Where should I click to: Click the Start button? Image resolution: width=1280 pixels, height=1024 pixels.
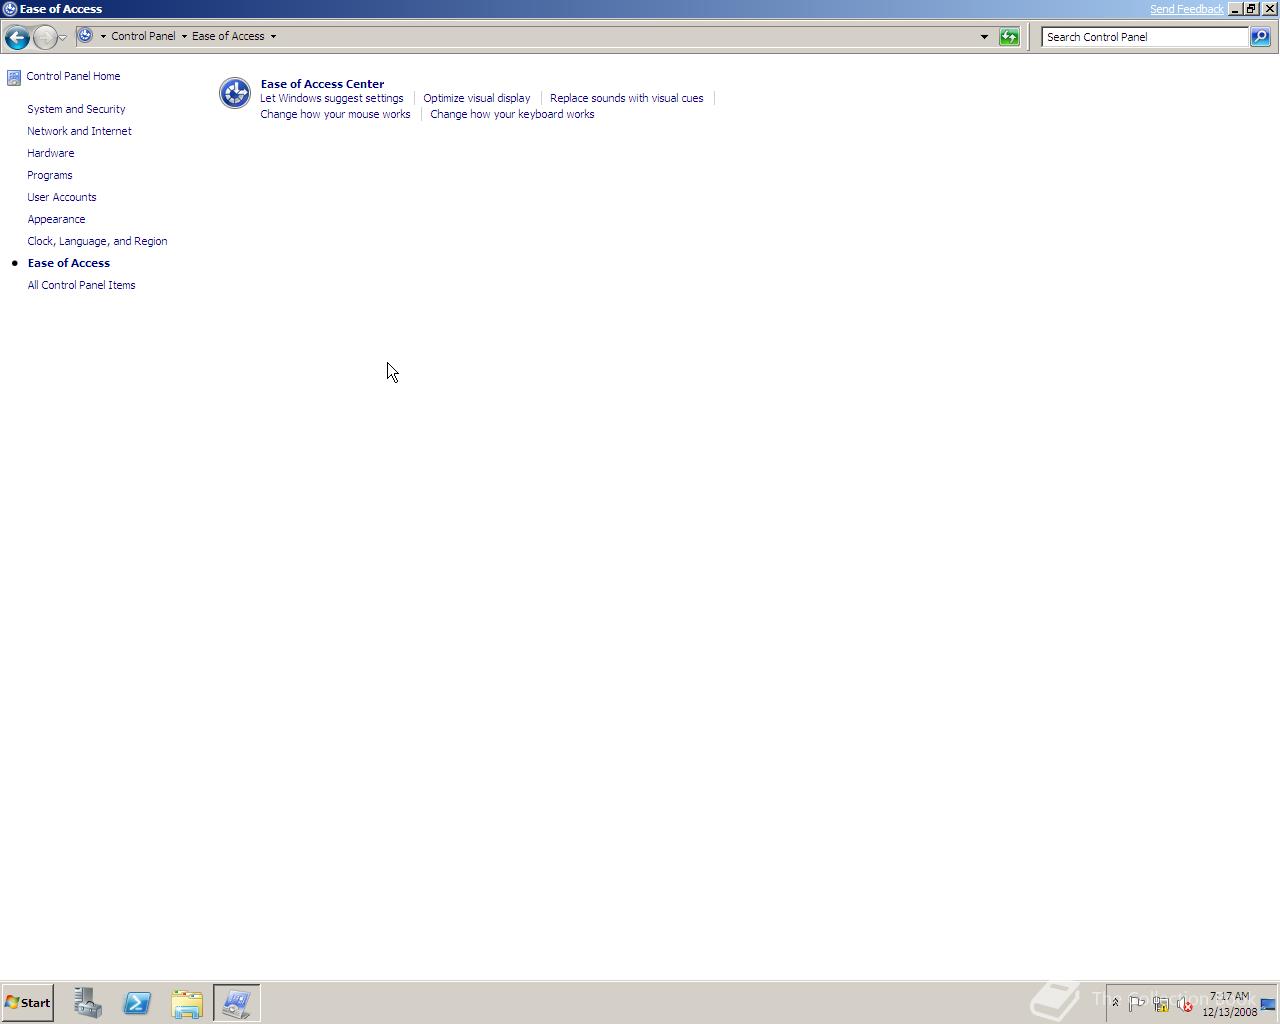27,1002
